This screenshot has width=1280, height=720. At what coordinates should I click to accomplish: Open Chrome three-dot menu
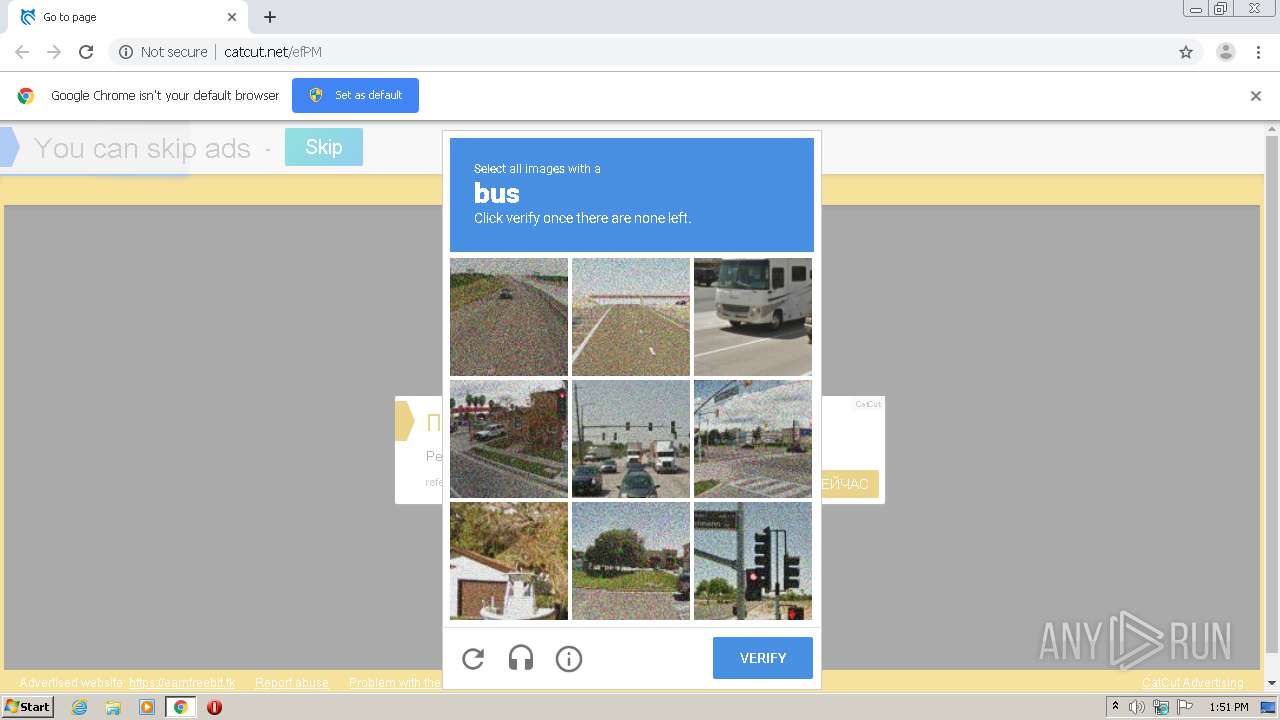tap(1259, 52)
